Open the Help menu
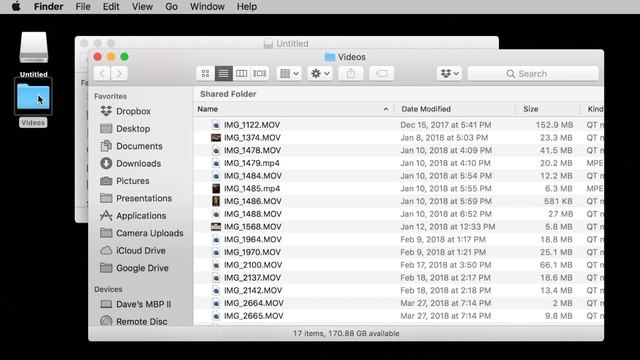 coord(247,7)
